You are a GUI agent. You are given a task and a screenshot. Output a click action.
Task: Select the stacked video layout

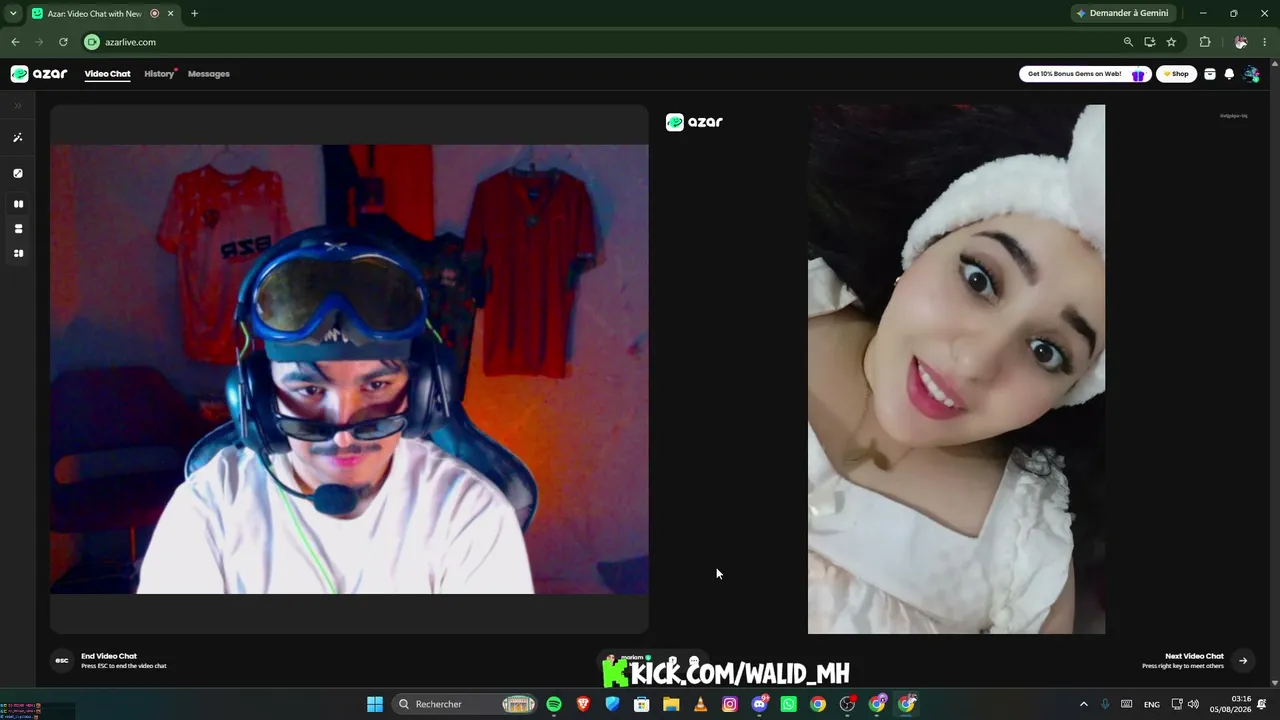[18, 229]
